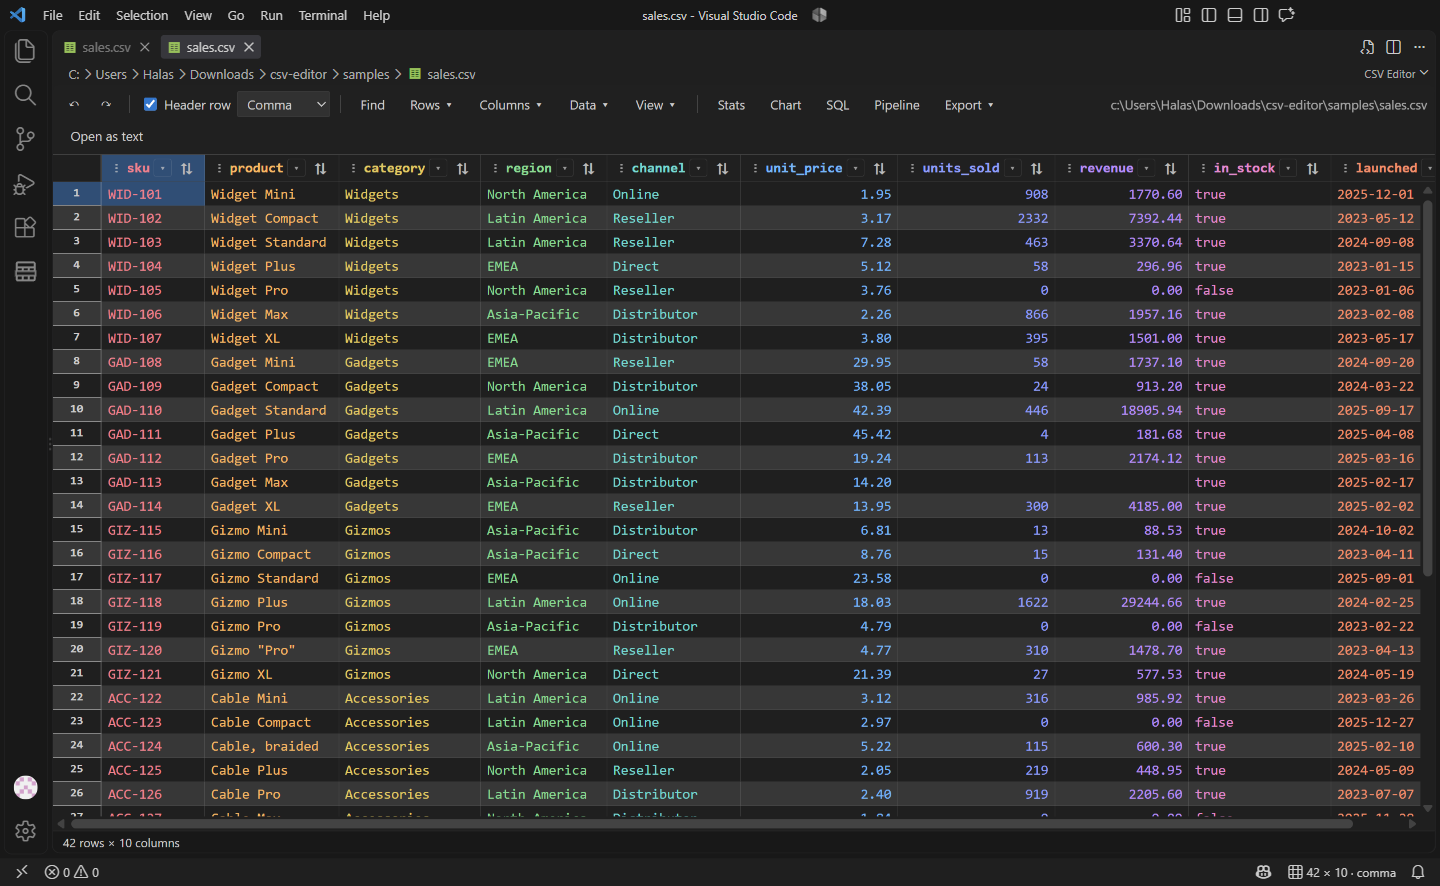Sort by the channel column
The height and width of the screenshot is (886, 1440).
click(722, 169)
